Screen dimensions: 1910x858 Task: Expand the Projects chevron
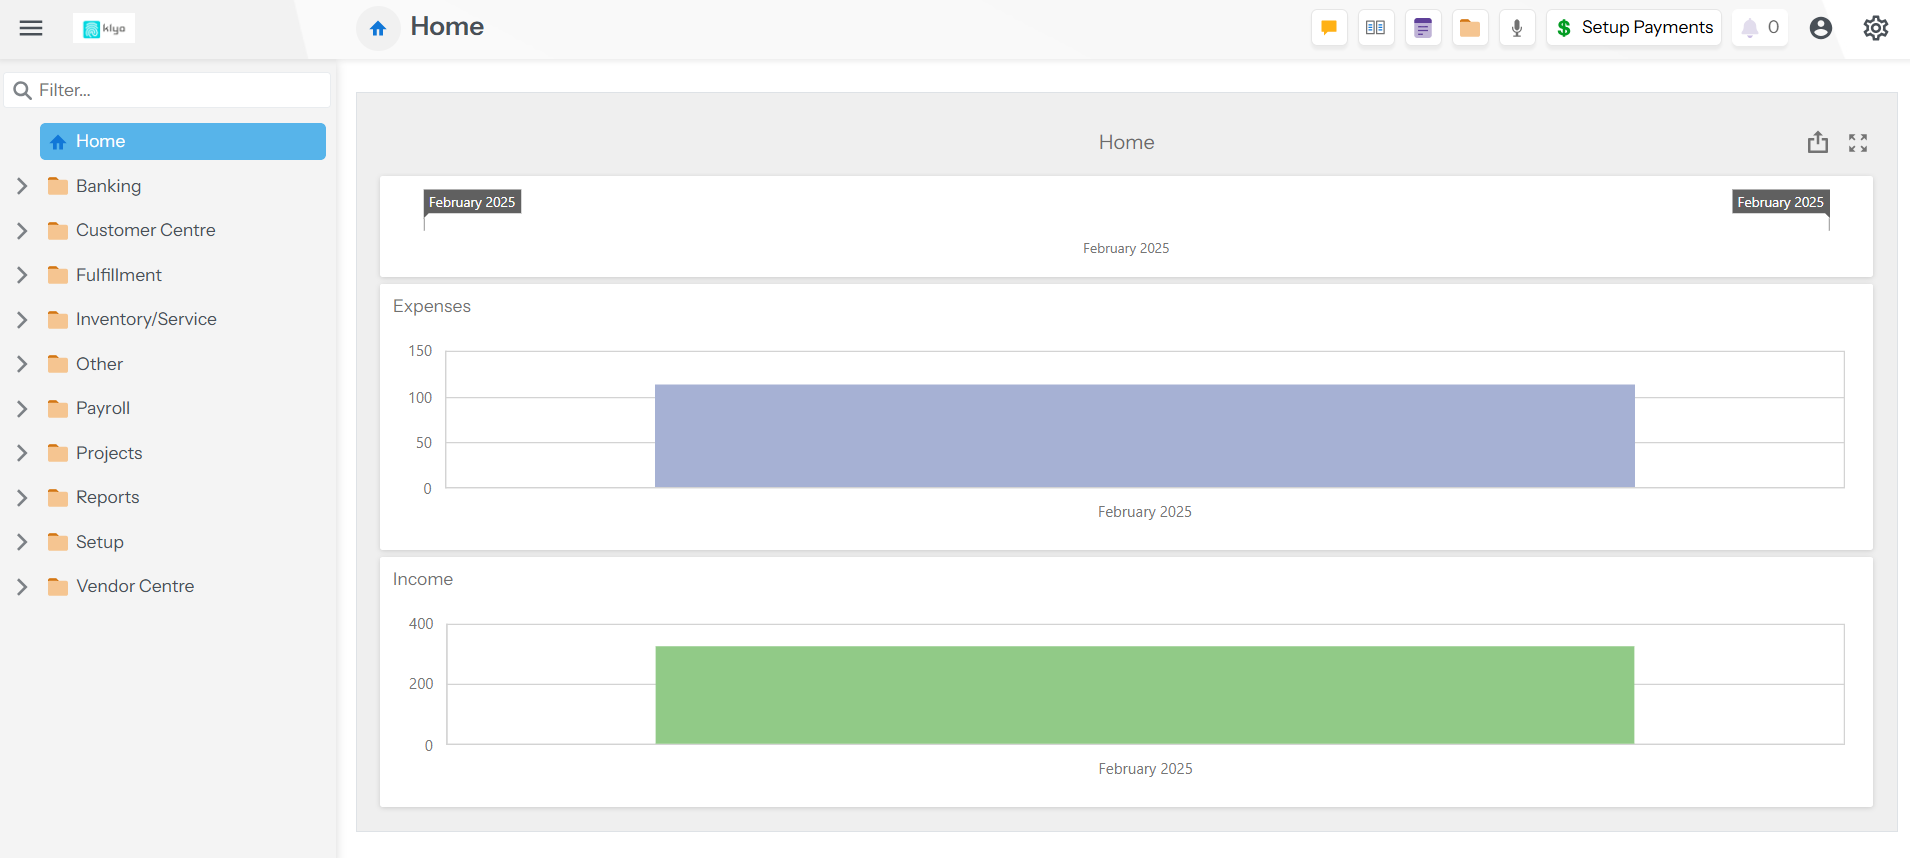[22, 453]
